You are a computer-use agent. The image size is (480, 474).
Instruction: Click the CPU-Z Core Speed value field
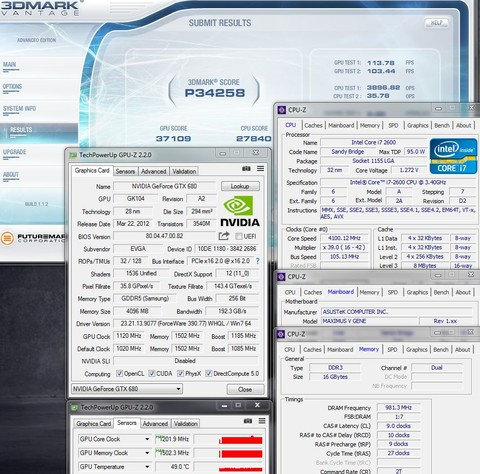pos(344,238)
